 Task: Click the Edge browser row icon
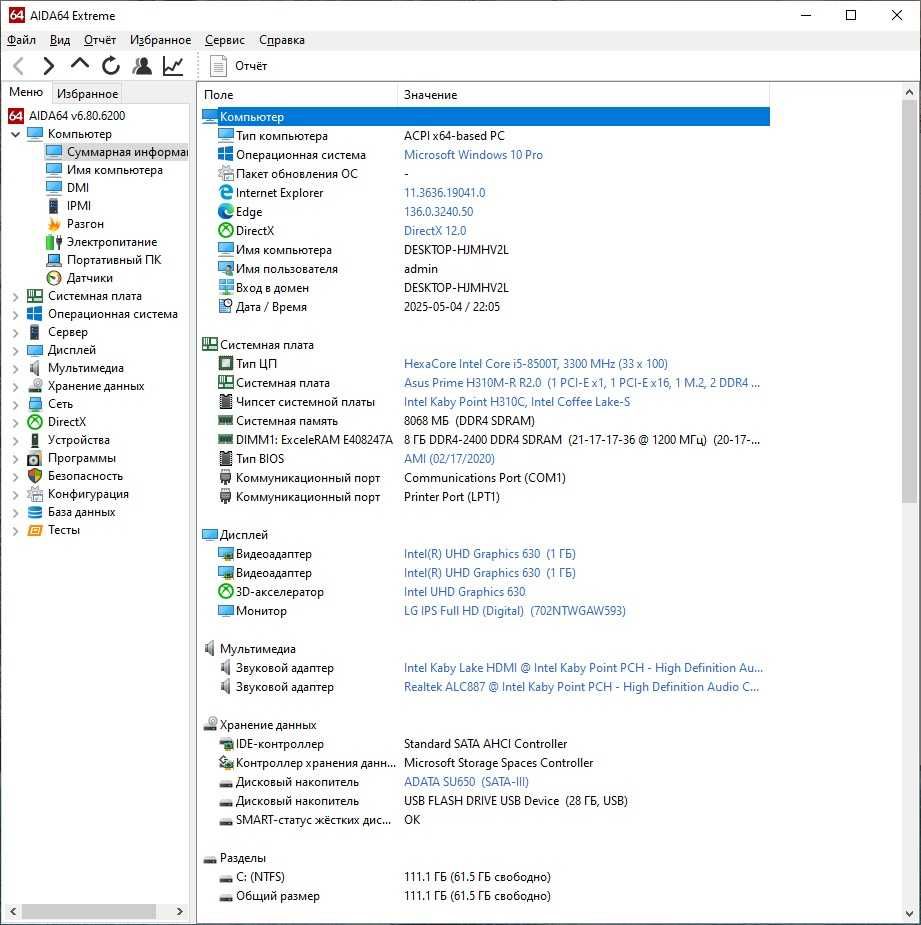[x=225, y=211]
